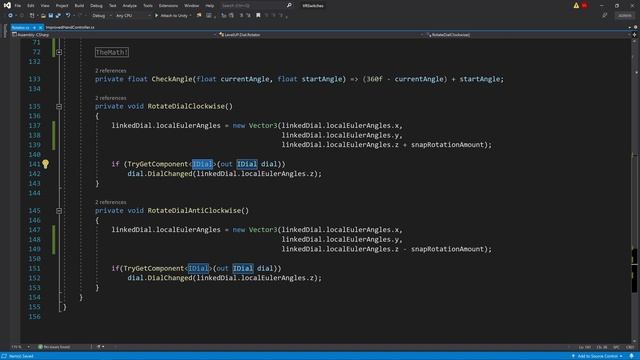Close the Rotator.cs tab
The width and height of the screenshot is (640, 360).
pyautogui.click(x=40, y=27)
